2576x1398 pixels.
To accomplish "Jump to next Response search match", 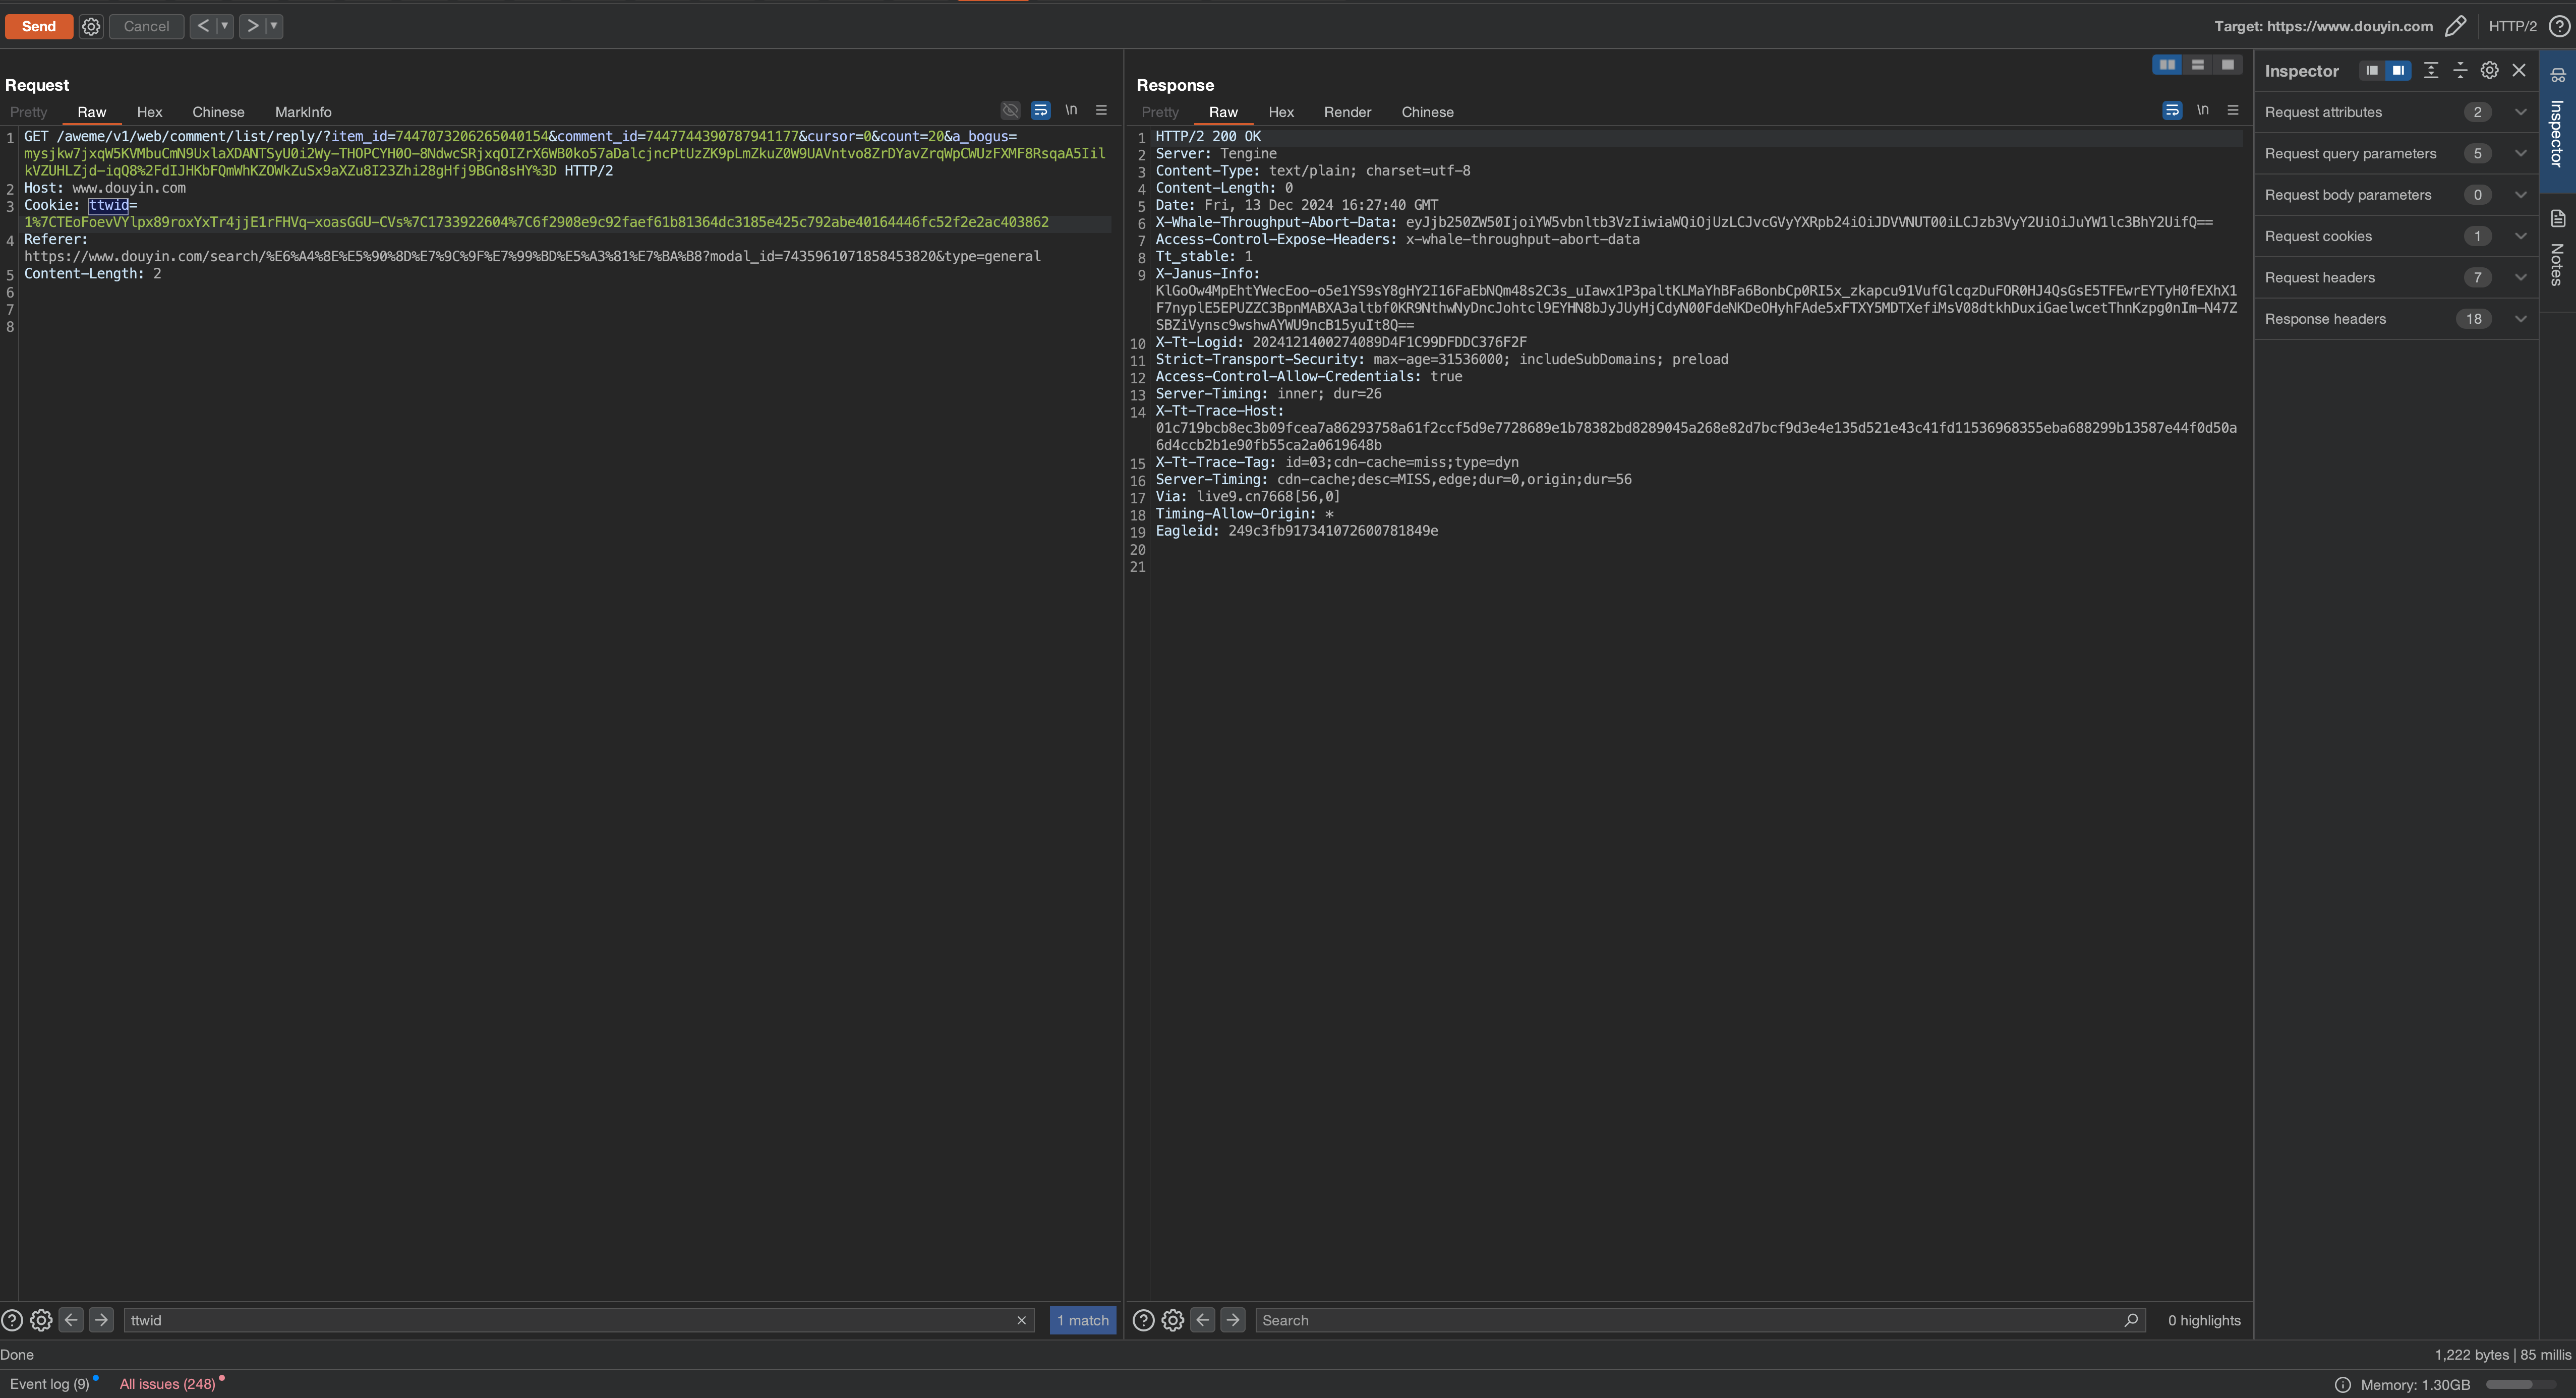I will point(1233,1320).
